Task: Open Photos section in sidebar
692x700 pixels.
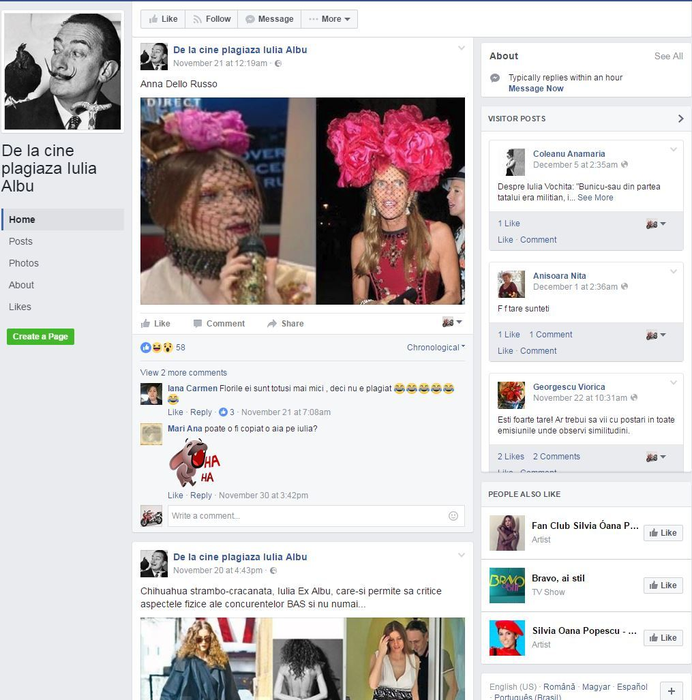Action: 24,263
